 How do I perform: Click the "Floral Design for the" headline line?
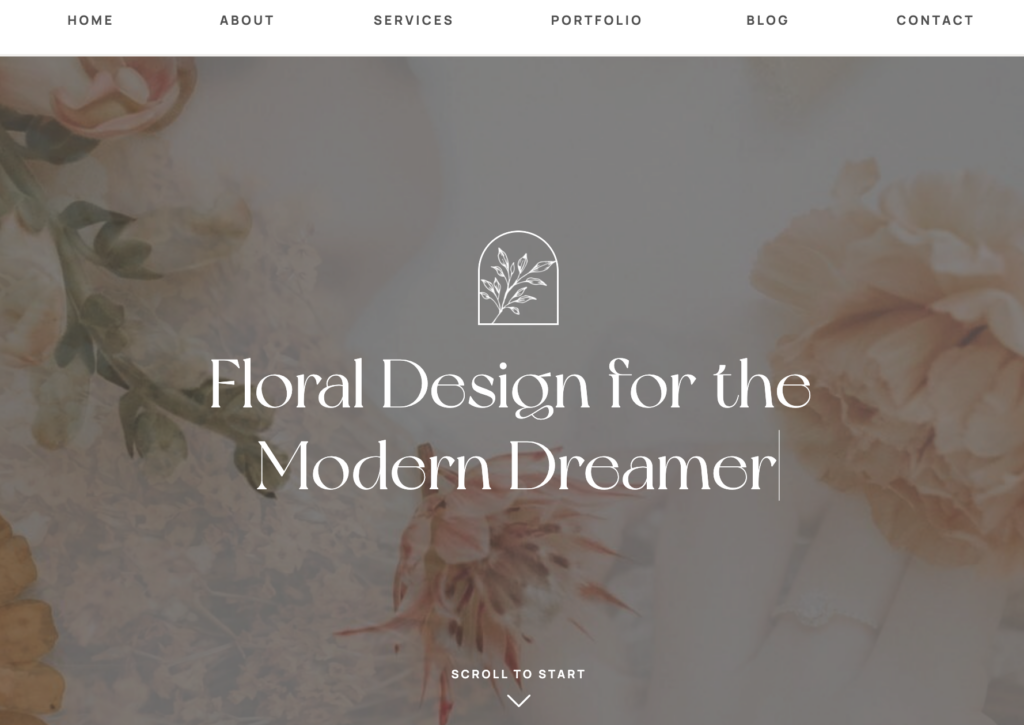coord(510,386)
